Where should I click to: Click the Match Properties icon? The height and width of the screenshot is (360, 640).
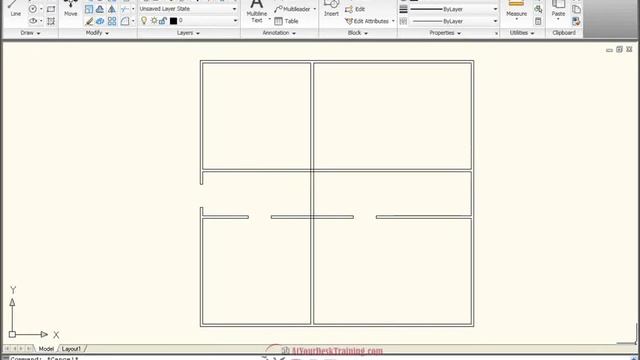coord(576,21)
